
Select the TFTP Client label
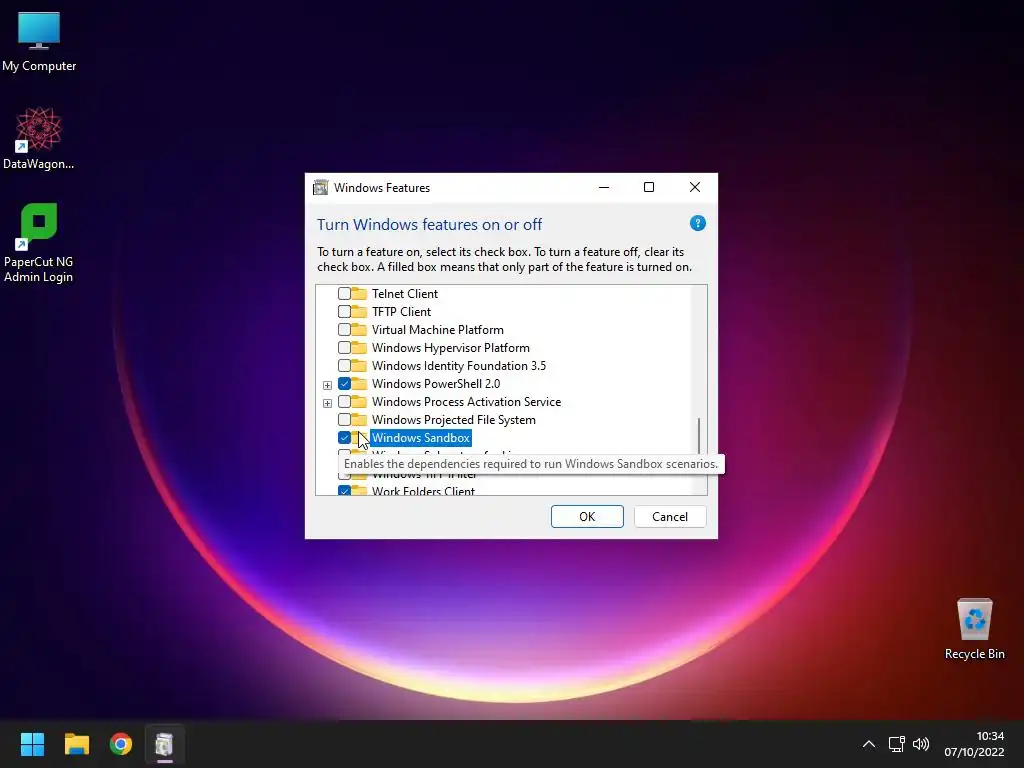click(x=401, y=312)
